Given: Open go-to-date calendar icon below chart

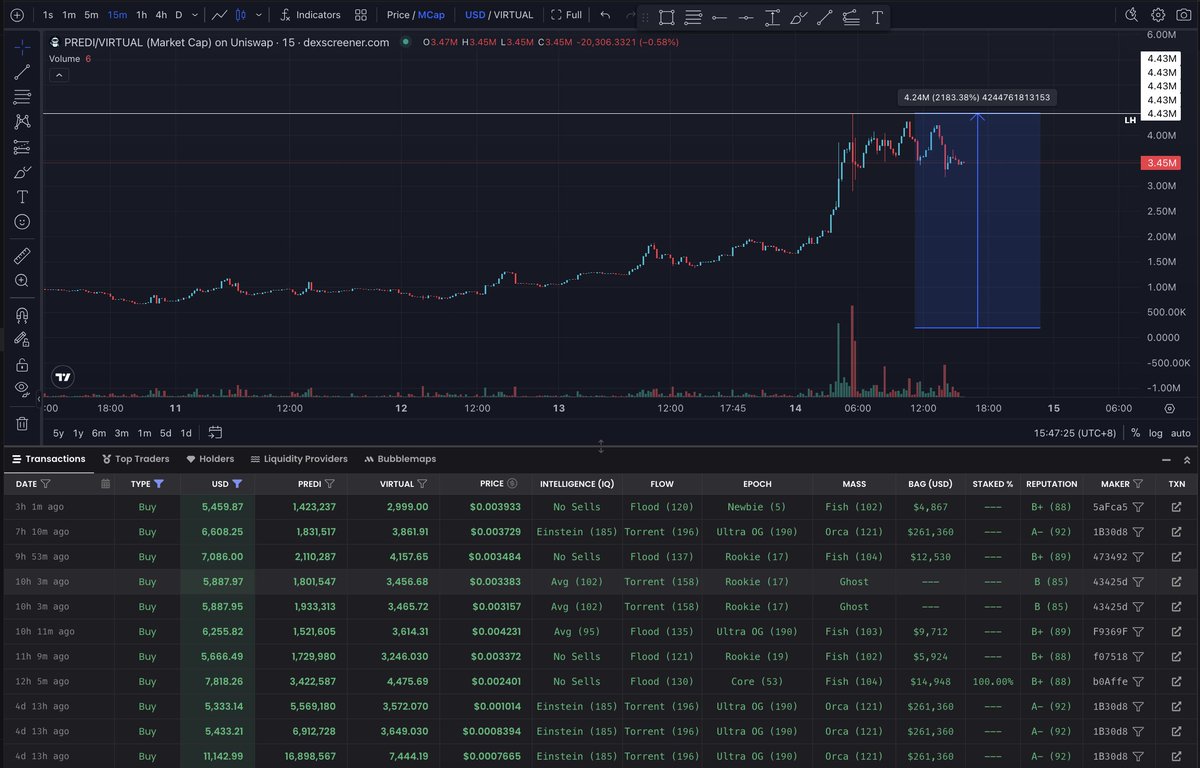Looking at the screenshot, I should pos(215,433).
